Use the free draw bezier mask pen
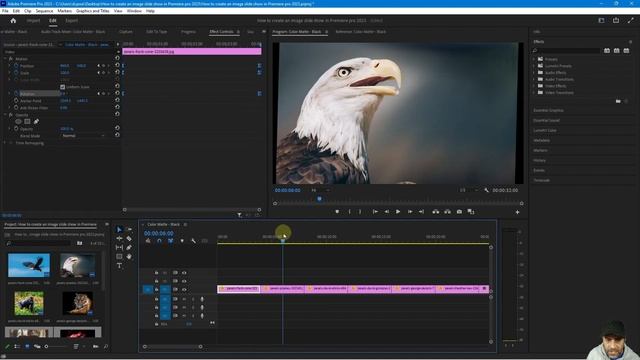 (x=36, y=121)
